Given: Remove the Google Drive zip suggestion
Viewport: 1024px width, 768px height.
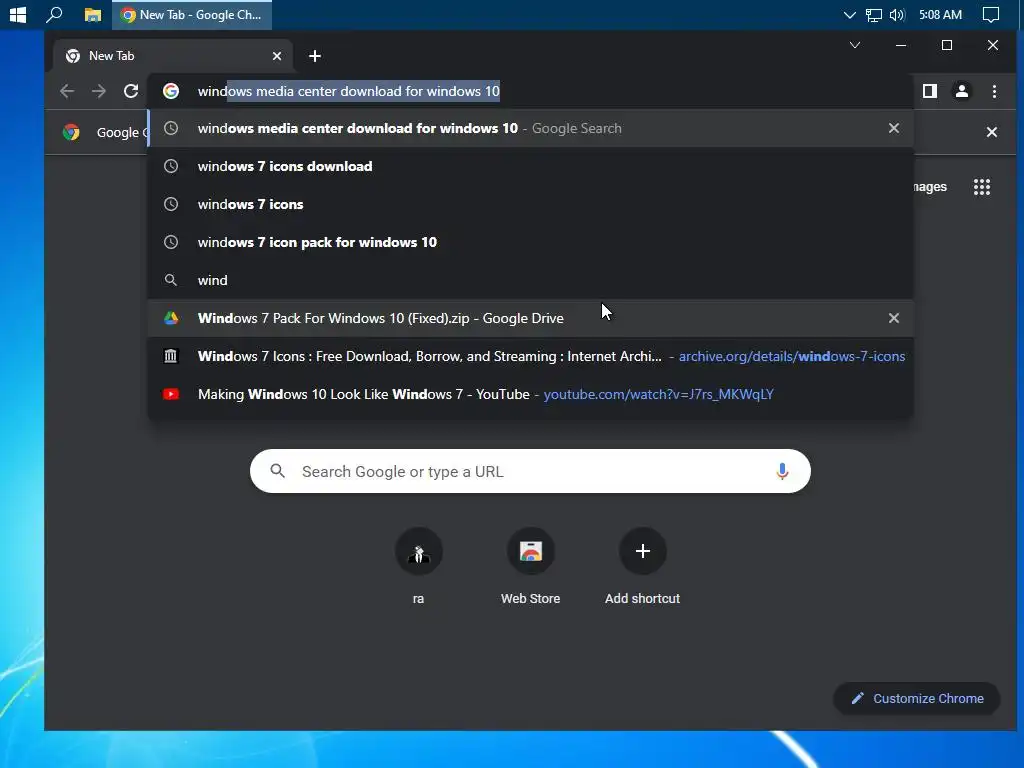Looking at the screenshot, I should tap(893, 318).
